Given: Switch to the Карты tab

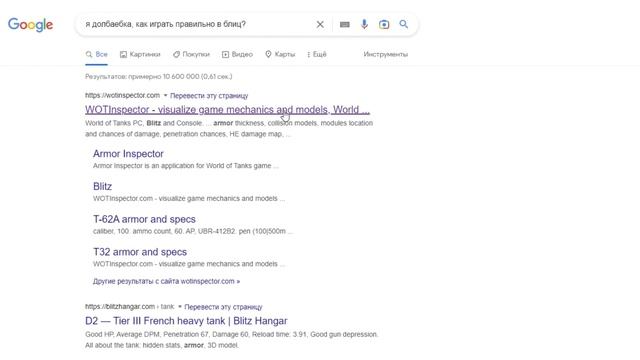Looking at the screenshot, I should [x=280, y=54].
